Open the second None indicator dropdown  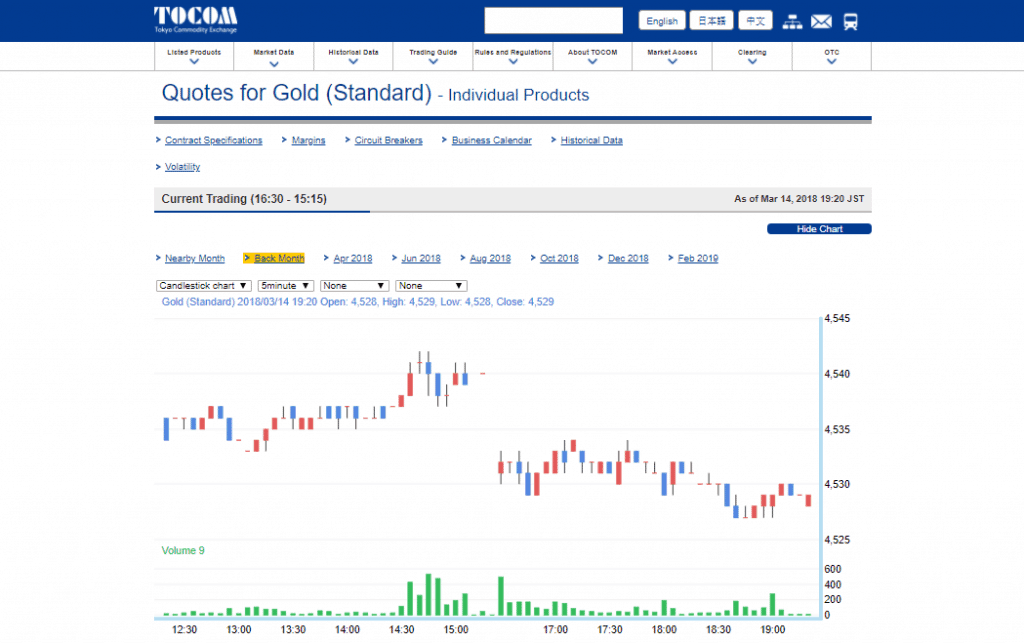(431, 286)
